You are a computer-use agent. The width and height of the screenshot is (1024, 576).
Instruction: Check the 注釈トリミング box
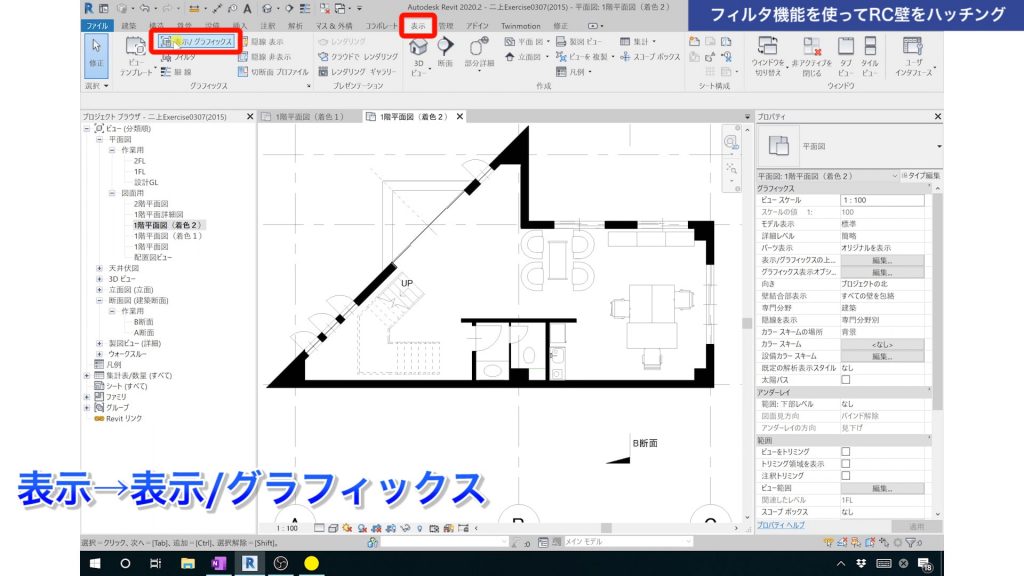[846, 475]
